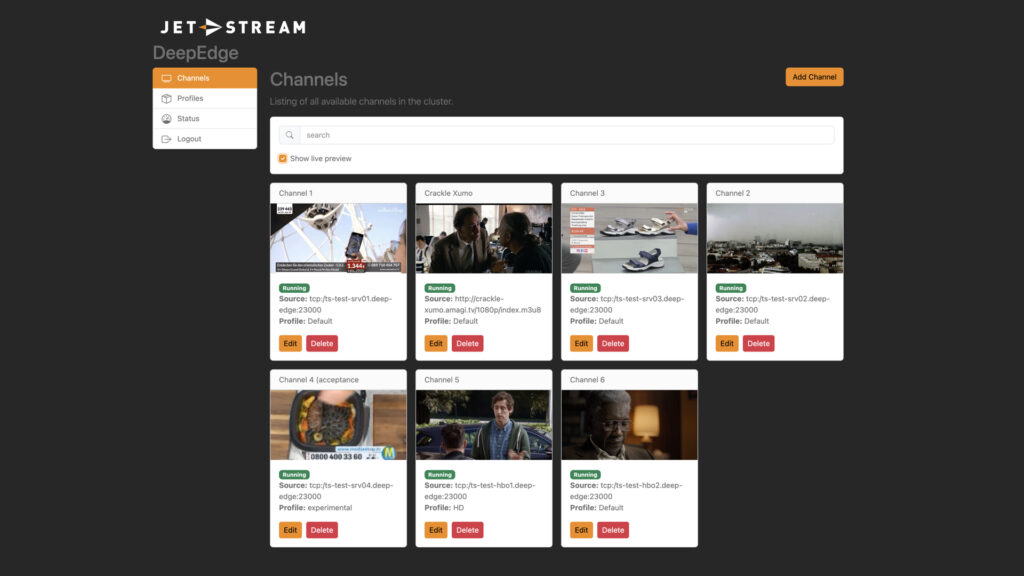Click the monitor icon beside Channels
Screen dimensions: 1024x576
click(166, 78)
